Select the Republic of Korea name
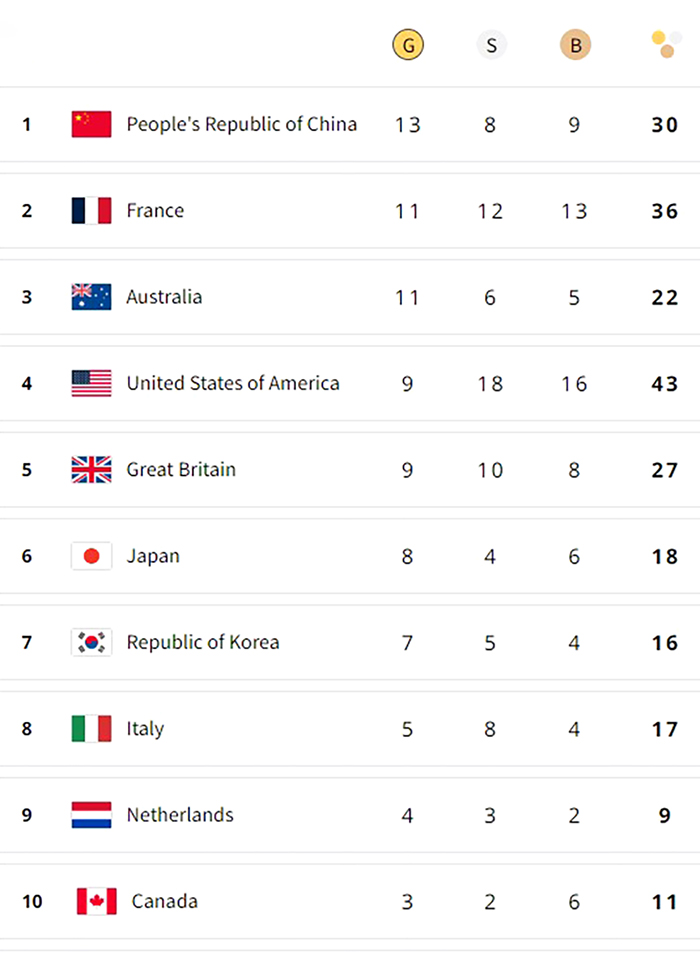Image resolution: width=700 pixels, height=955 pixels. (x=202, y=642)
